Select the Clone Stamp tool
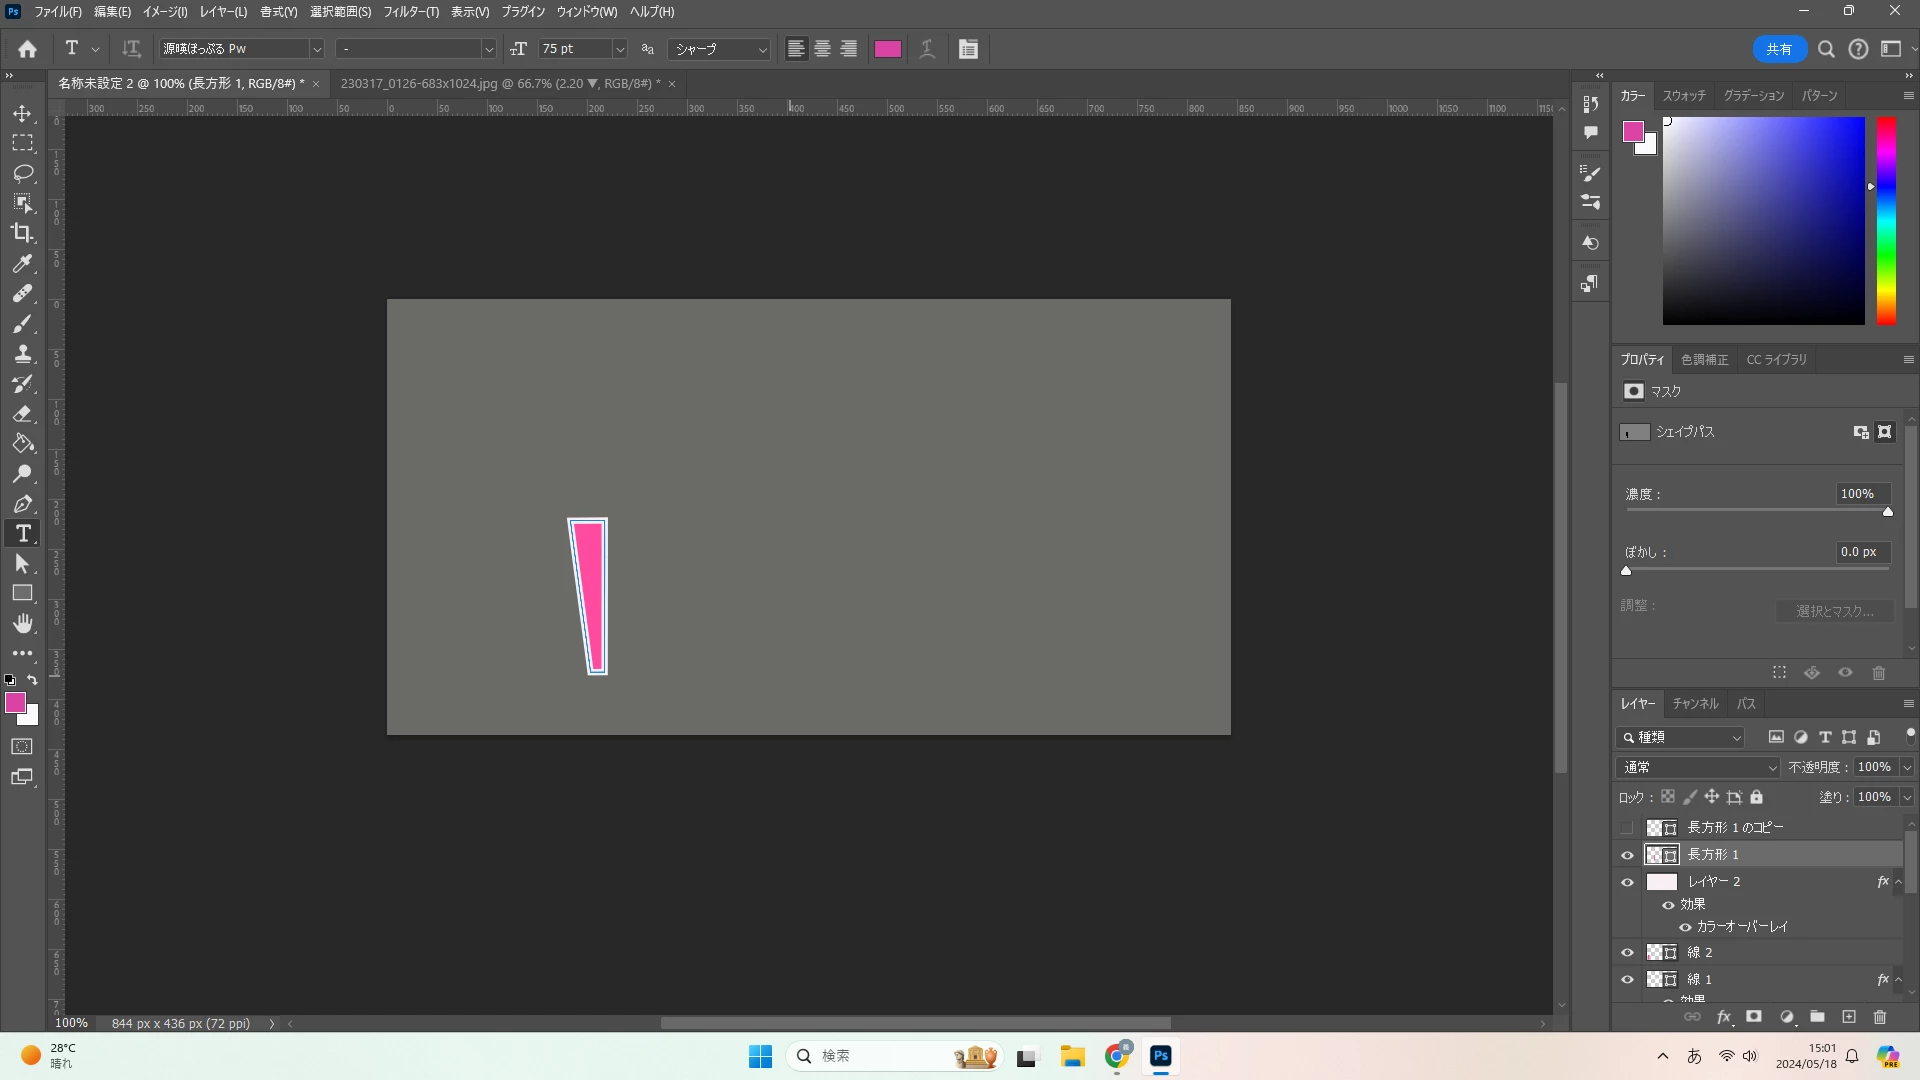 pyautogui.click(x=22, y=354)
